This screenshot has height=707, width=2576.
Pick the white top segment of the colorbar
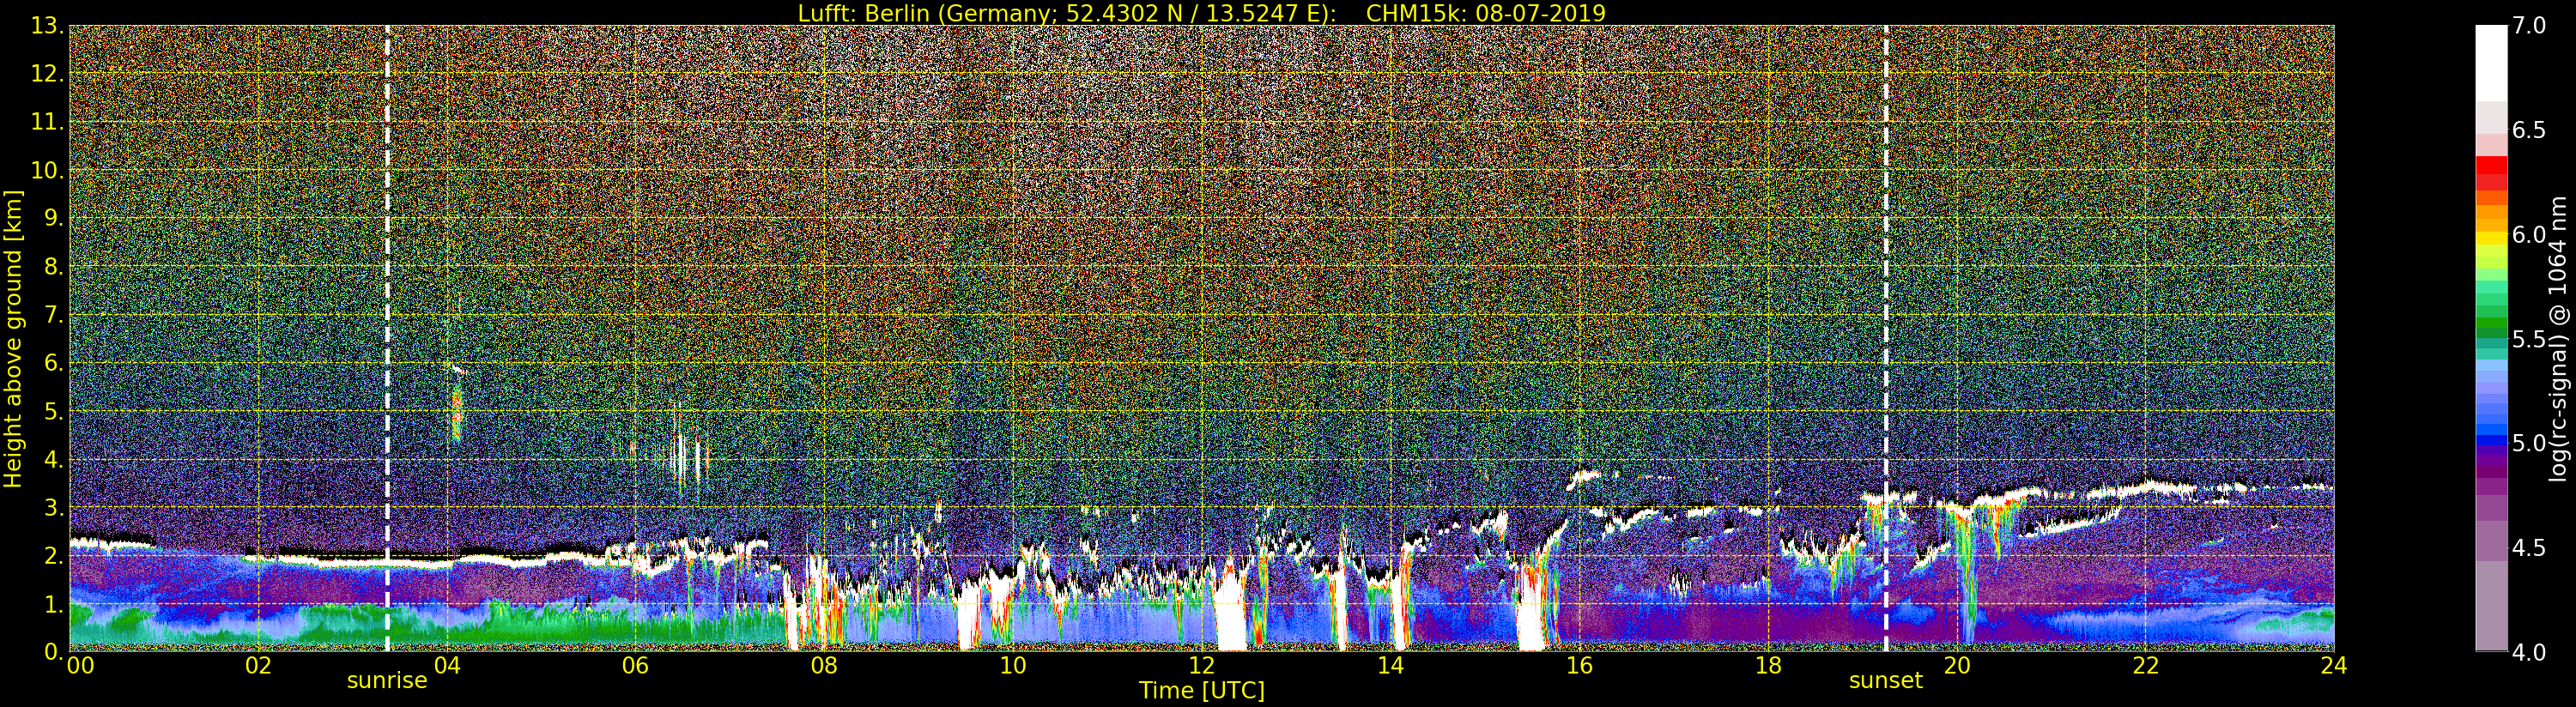point(2491,63)
